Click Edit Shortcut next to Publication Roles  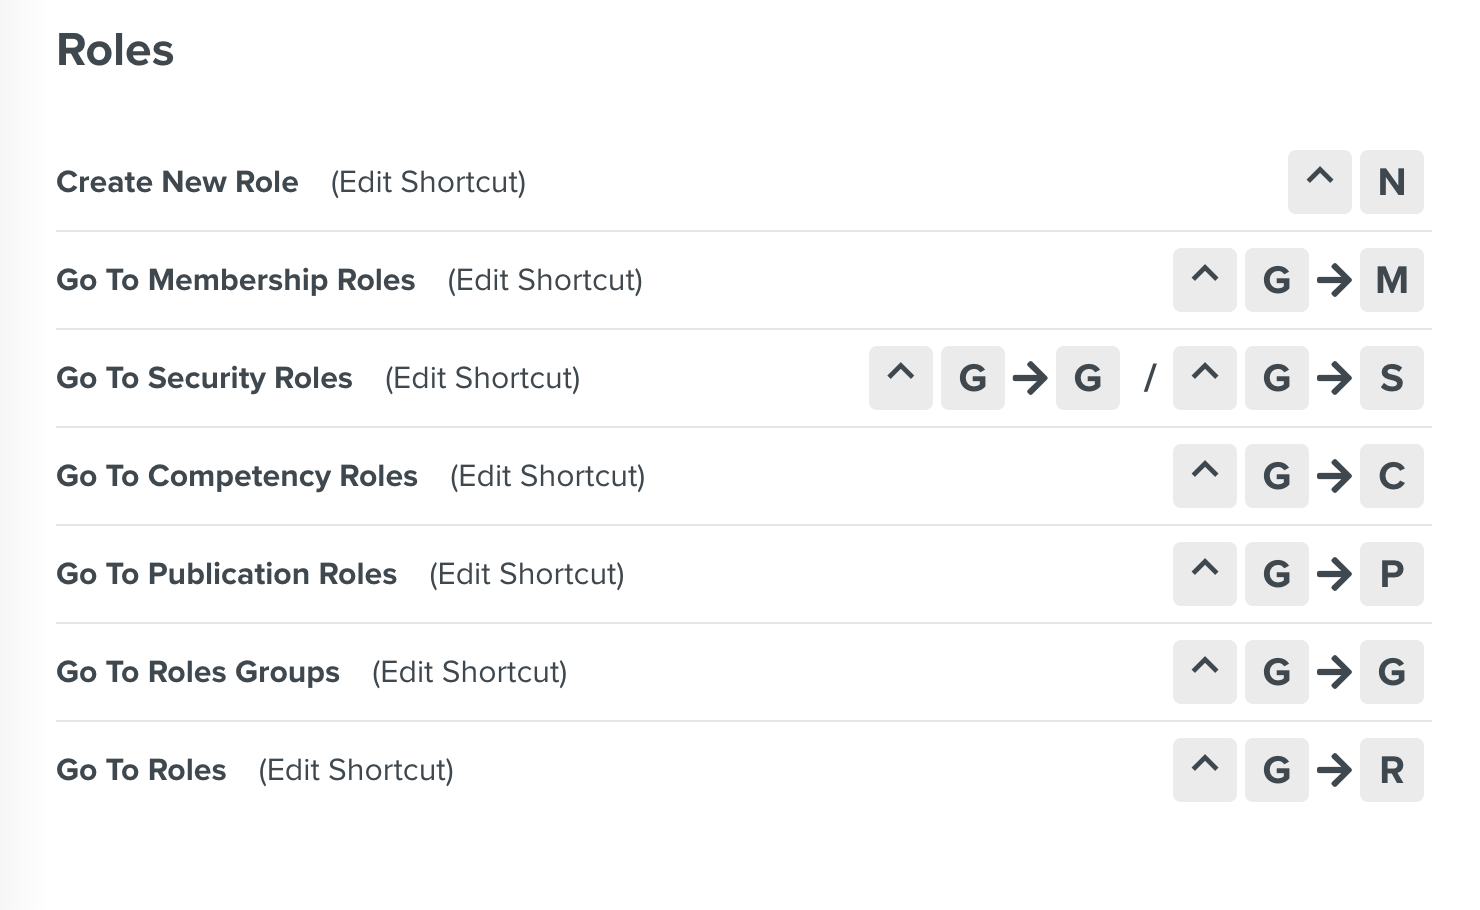point(526,574)
